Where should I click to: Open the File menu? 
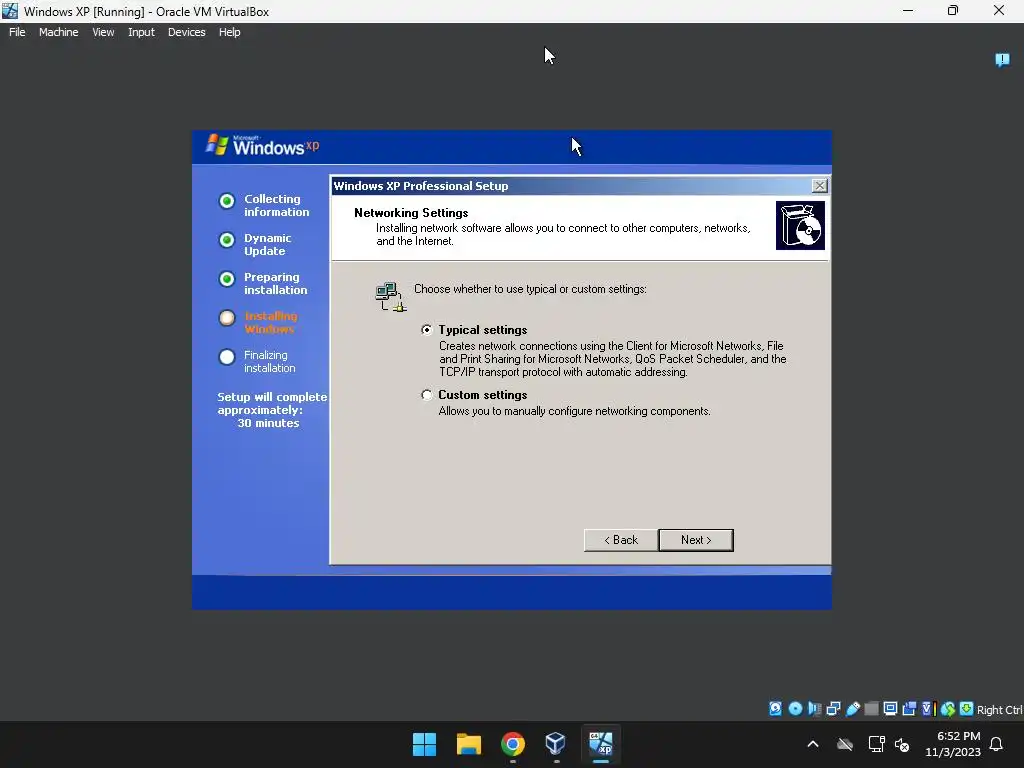(x=17, y=32)
